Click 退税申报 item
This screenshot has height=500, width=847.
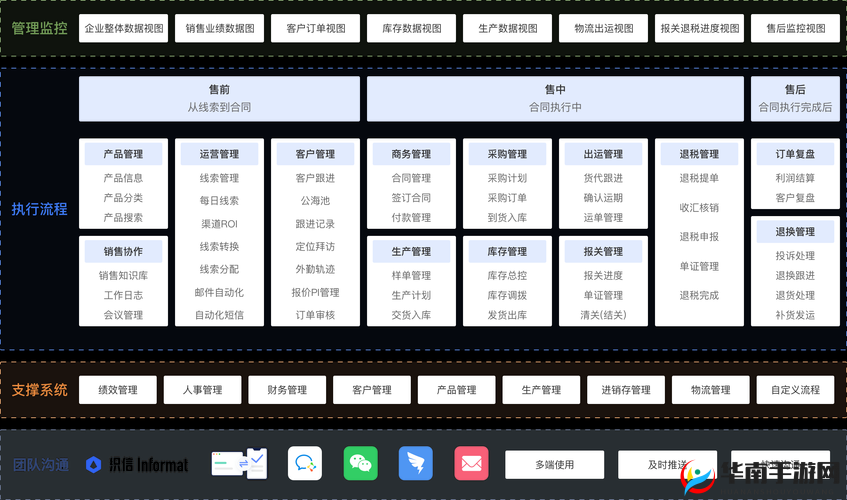tap(699, 237)
